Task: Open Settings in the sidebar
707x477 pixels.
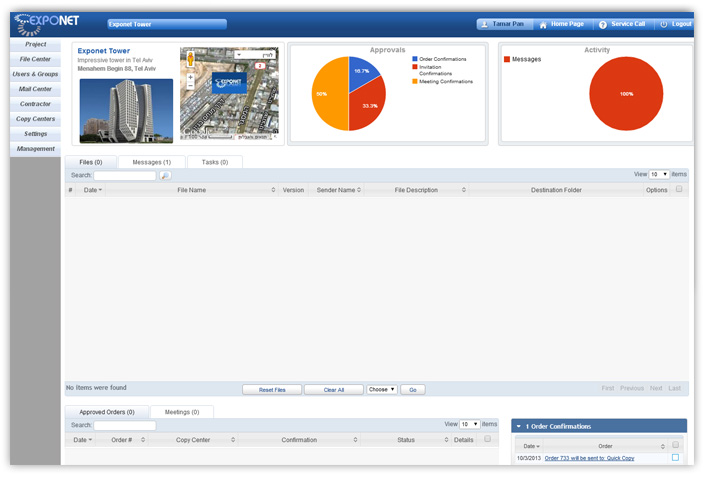Action: 35,133
